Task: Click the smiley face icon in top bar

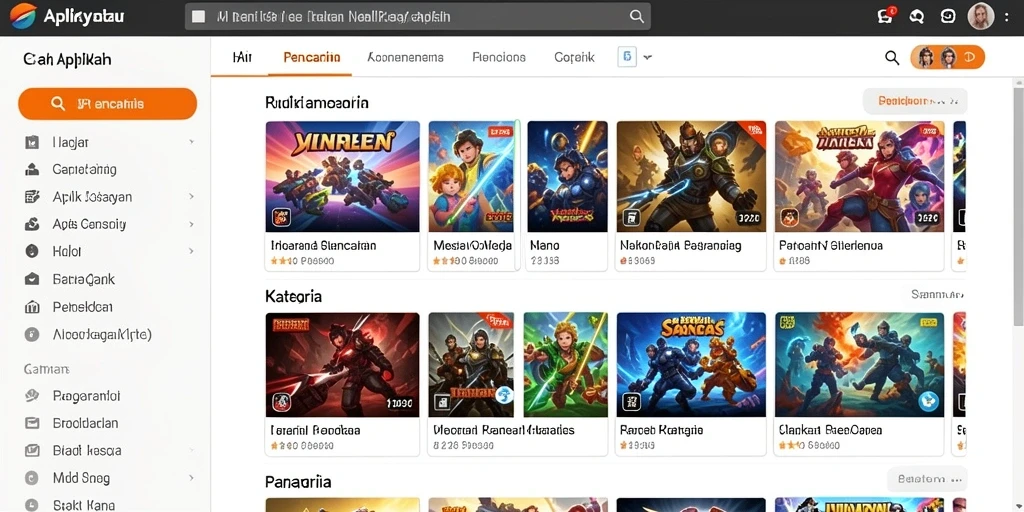Action: click(948, 17)
